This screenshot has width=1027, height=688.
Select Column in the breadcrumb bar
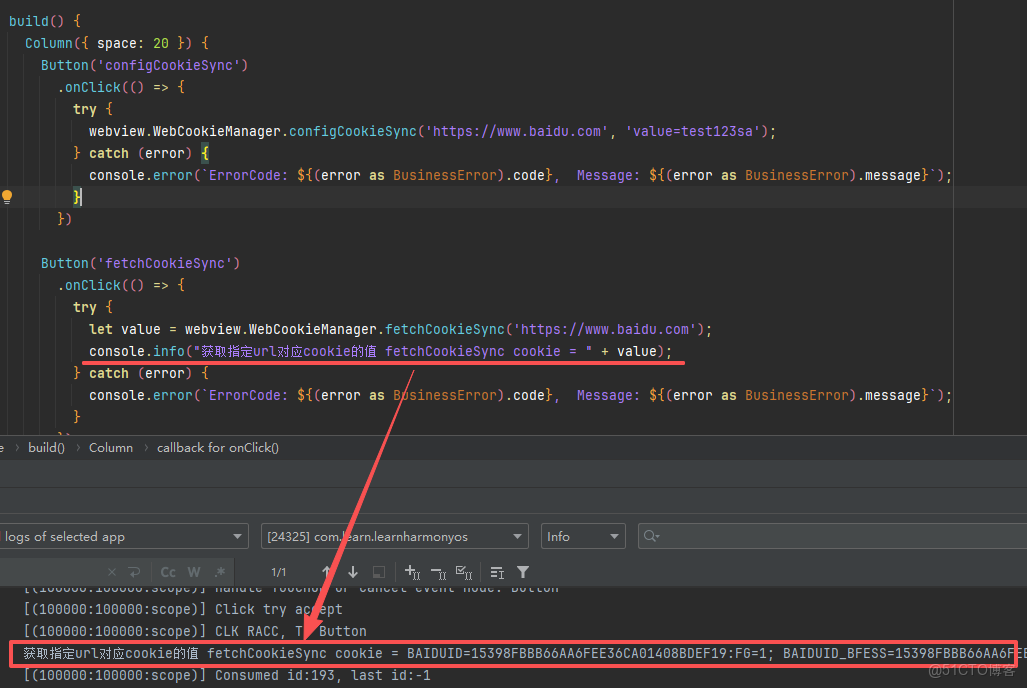click(x=110, y=447)
